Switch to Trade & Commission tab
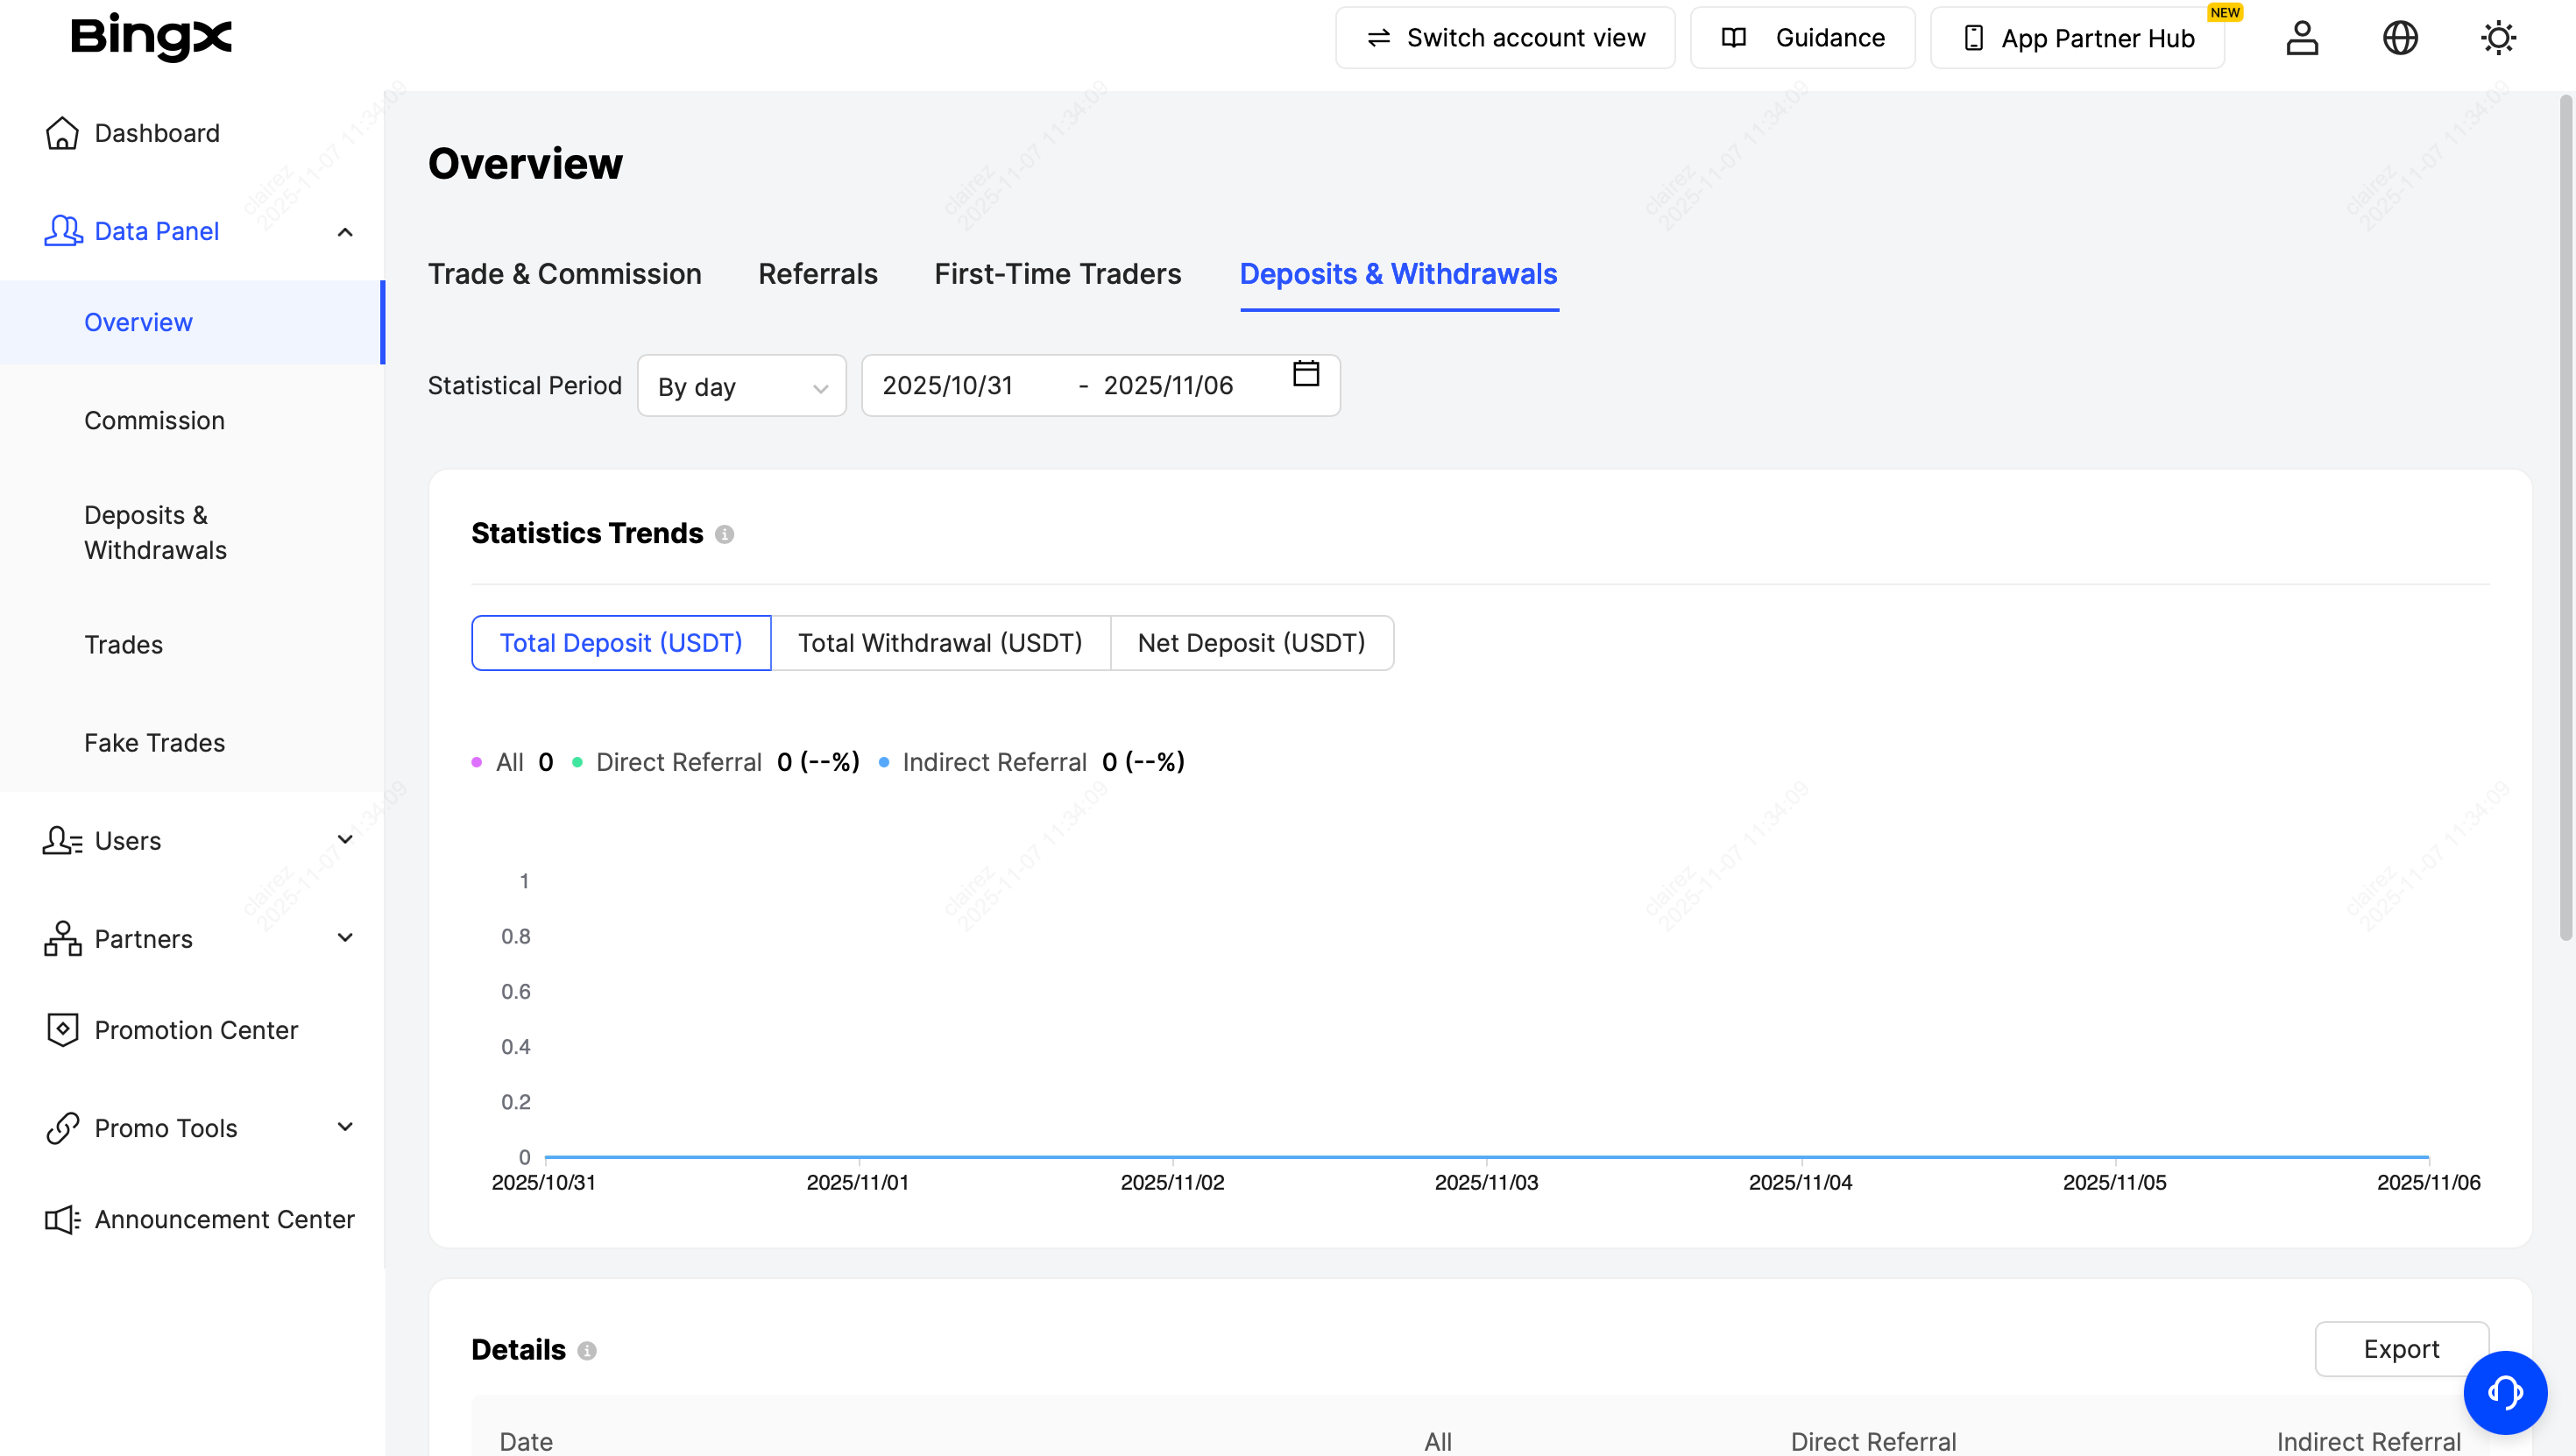The image size is (2576, 1456). point(564,274)
